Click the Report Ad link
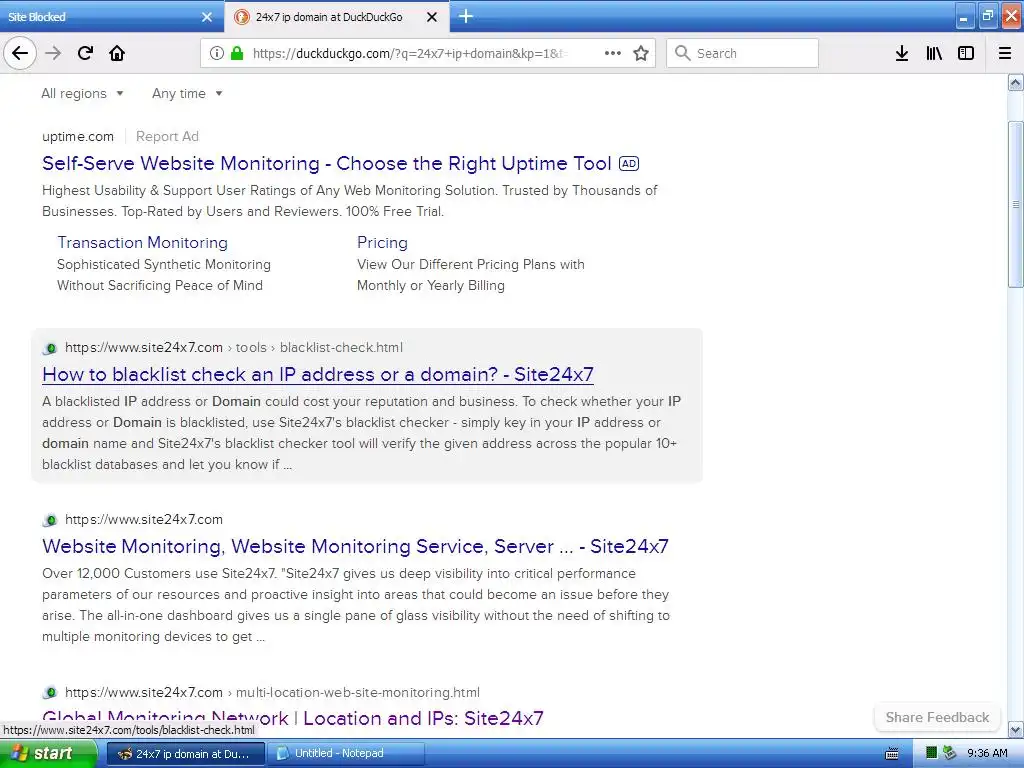The image size is (1024, 768). 167,136
